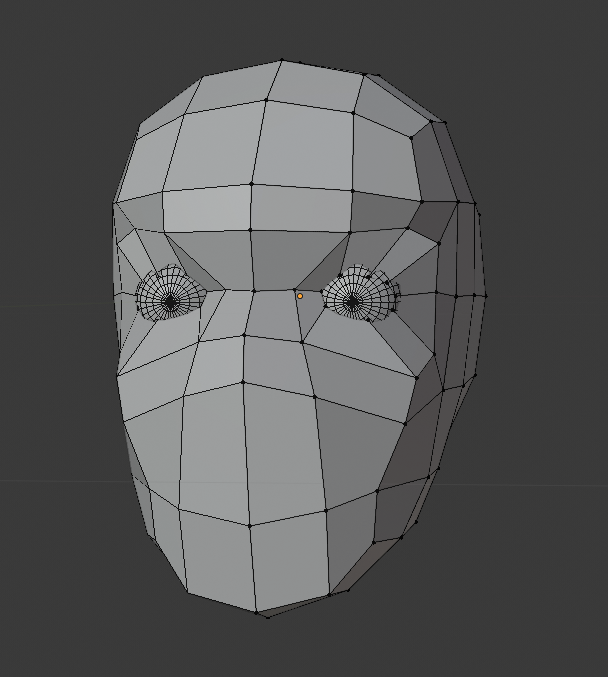Select the topmost vertex on the head crown
The image size is (608, 677).
282,60
